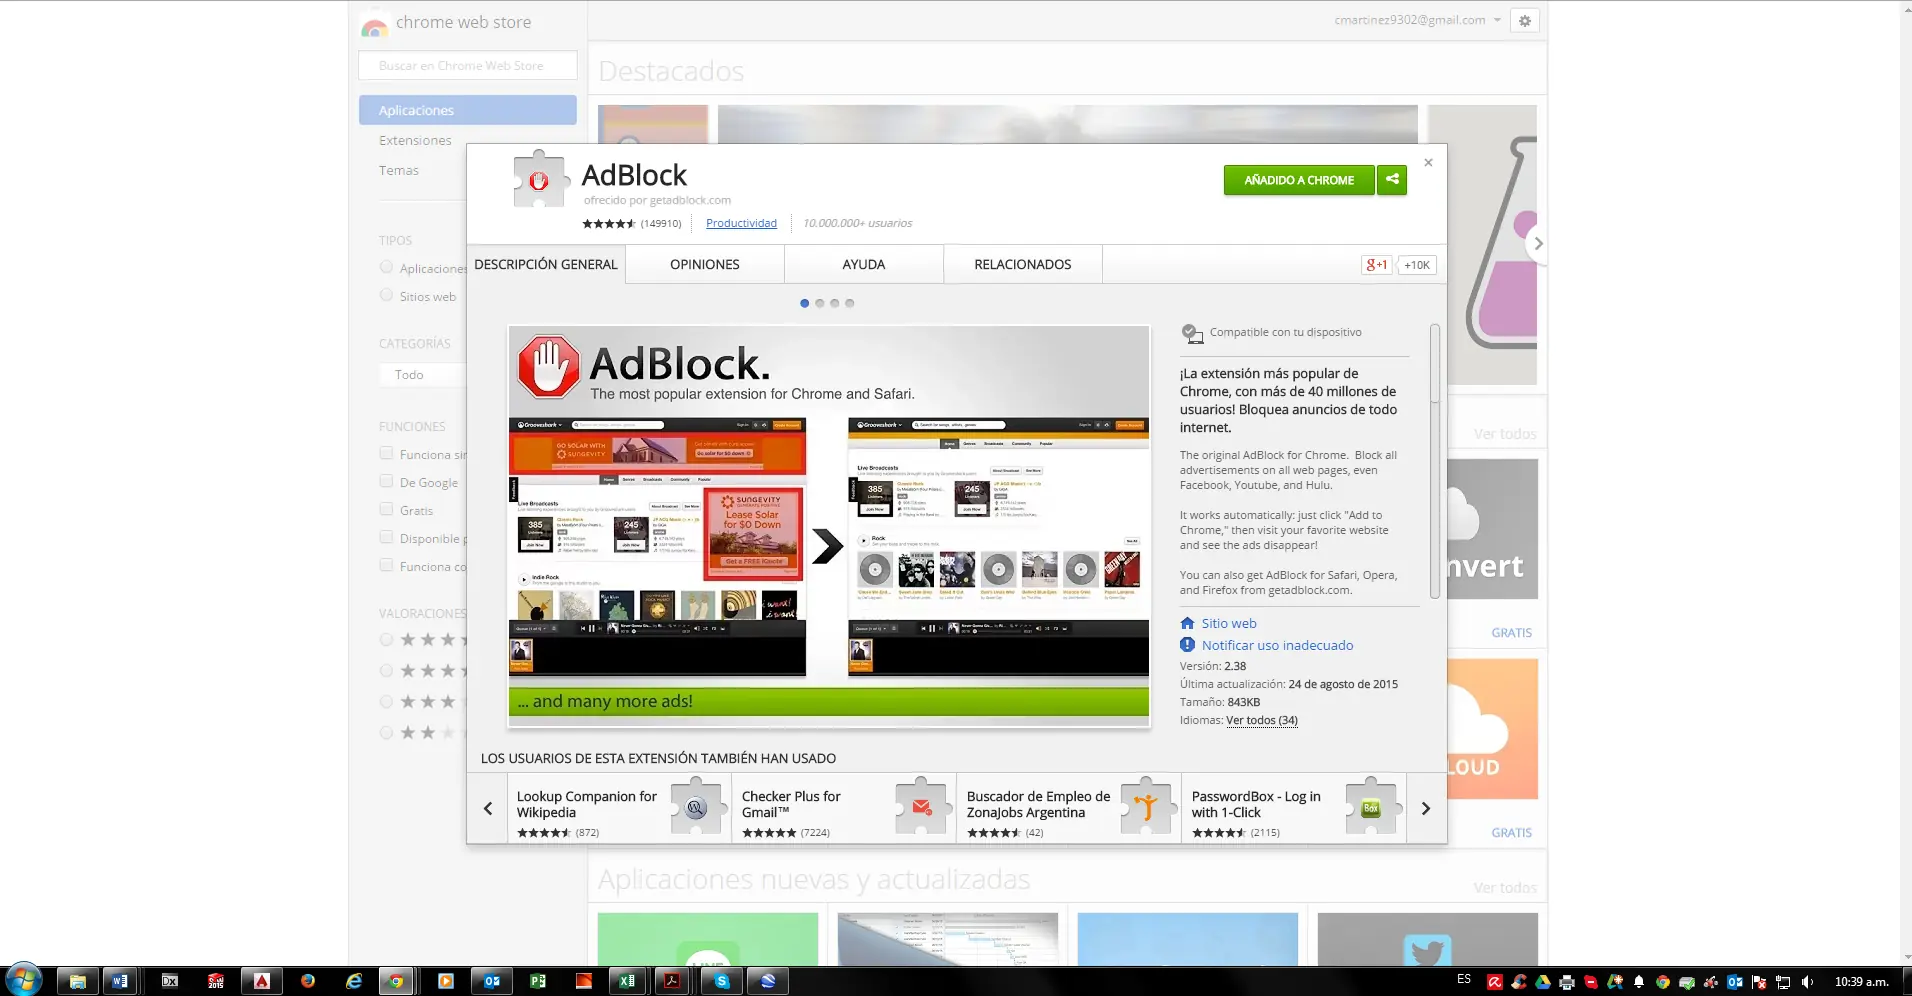The height and width of the screenshot is (996, 1912).
Task: Advance the Destacados carousel with right chevron
Action: 1538,244
